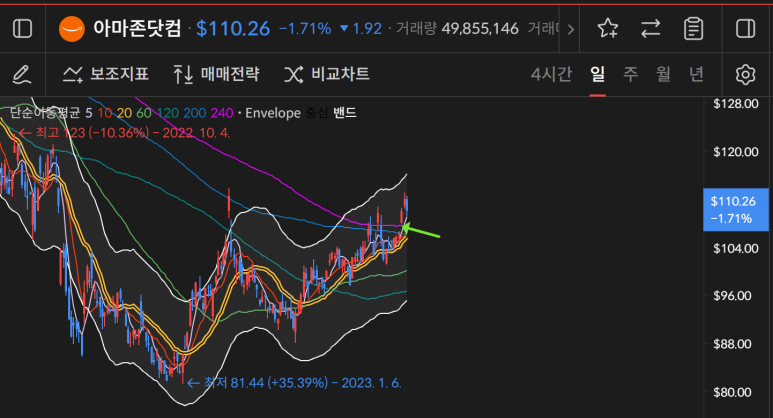The image size is (773, 418).
Task: Click the $88.00 price axis label
Action: click(732, 344)
